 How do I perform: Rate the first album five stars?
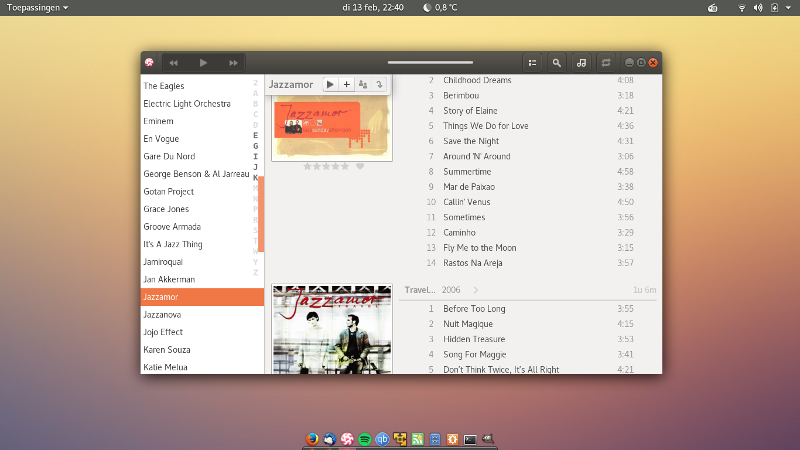(345, 166)
